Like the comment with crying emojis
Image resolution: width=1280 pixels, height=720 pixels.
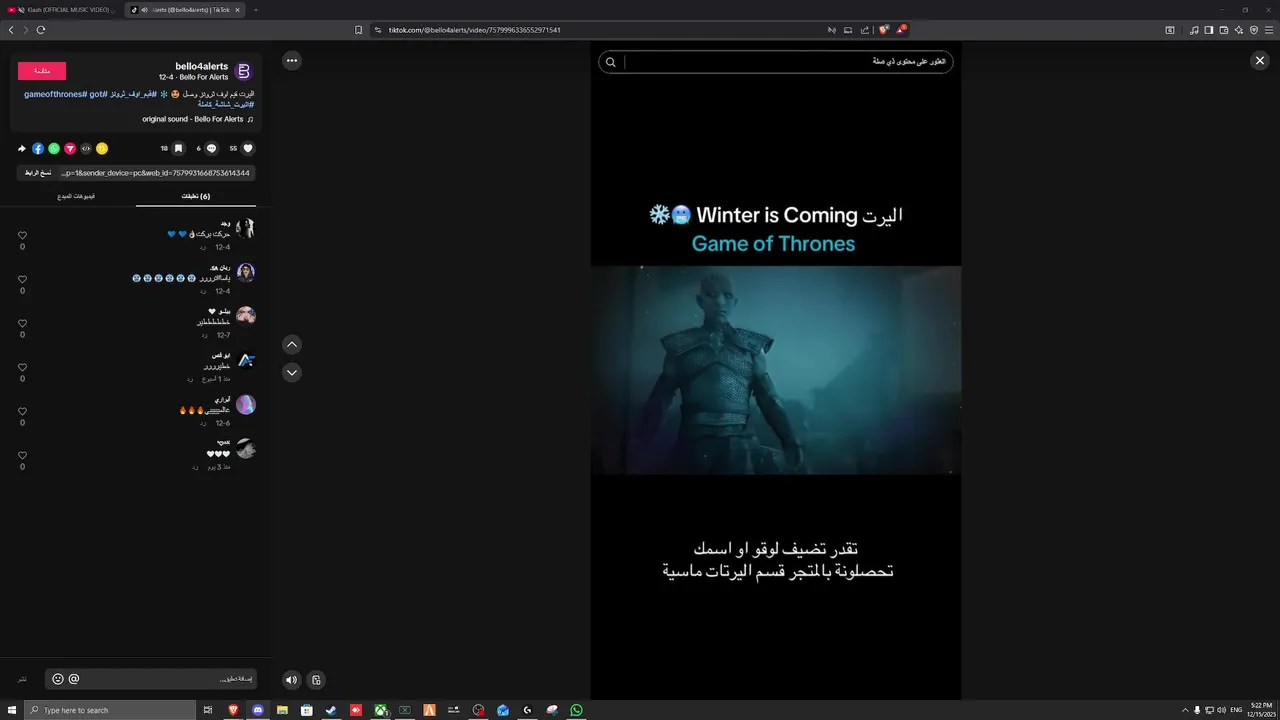[22, 280]
